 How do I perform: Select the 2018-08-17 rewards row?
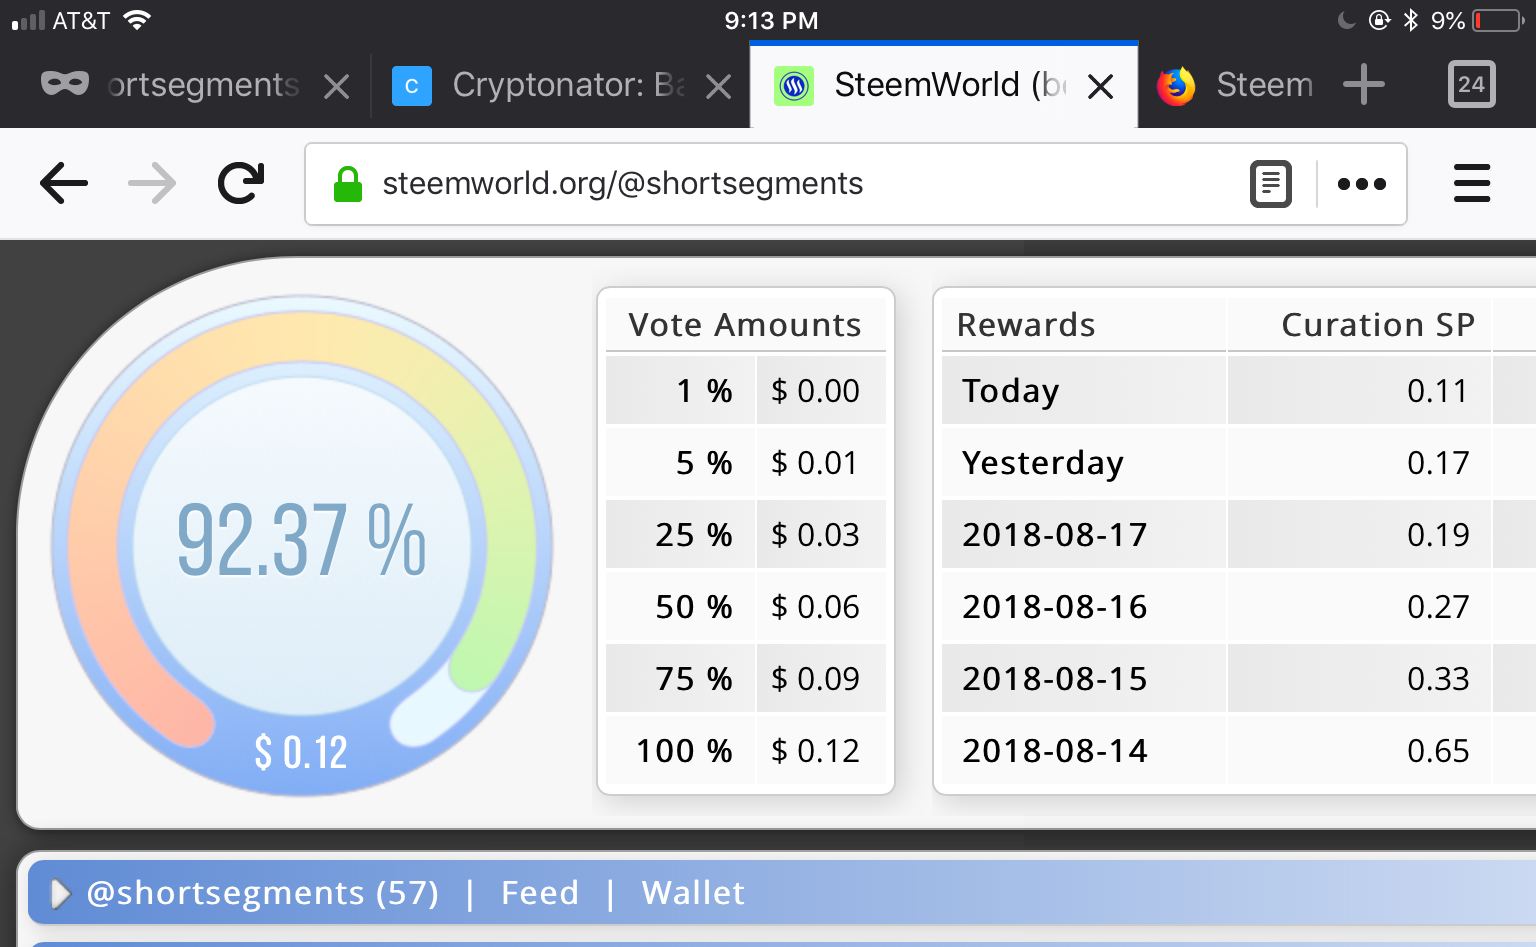tap(1239, 534)
